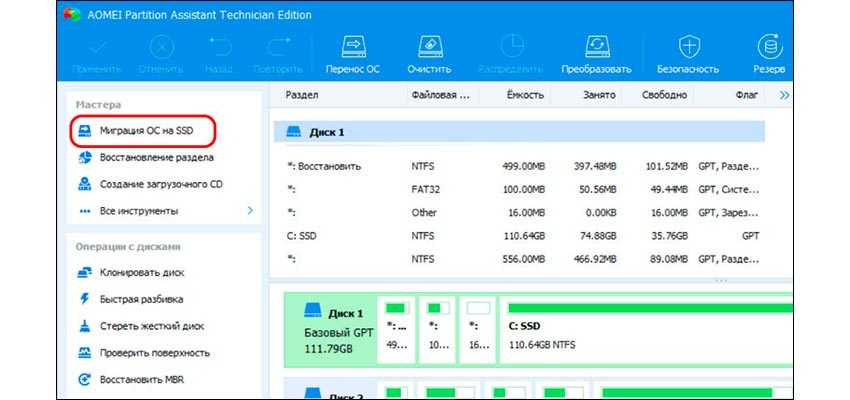Open Восстановление раздела wizard

[156, 158]
